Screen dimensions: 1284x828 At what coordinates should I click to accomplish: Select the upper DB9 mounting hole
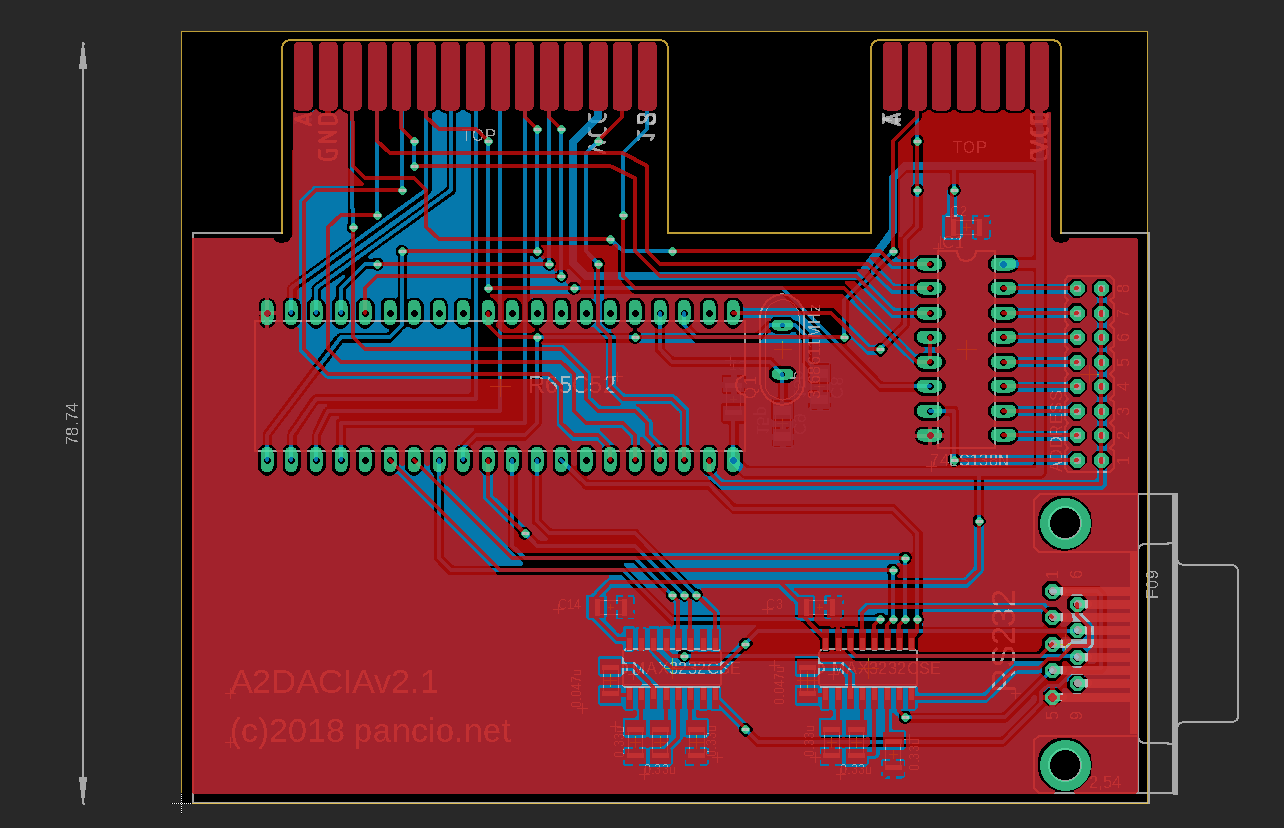pos(1064,522)
